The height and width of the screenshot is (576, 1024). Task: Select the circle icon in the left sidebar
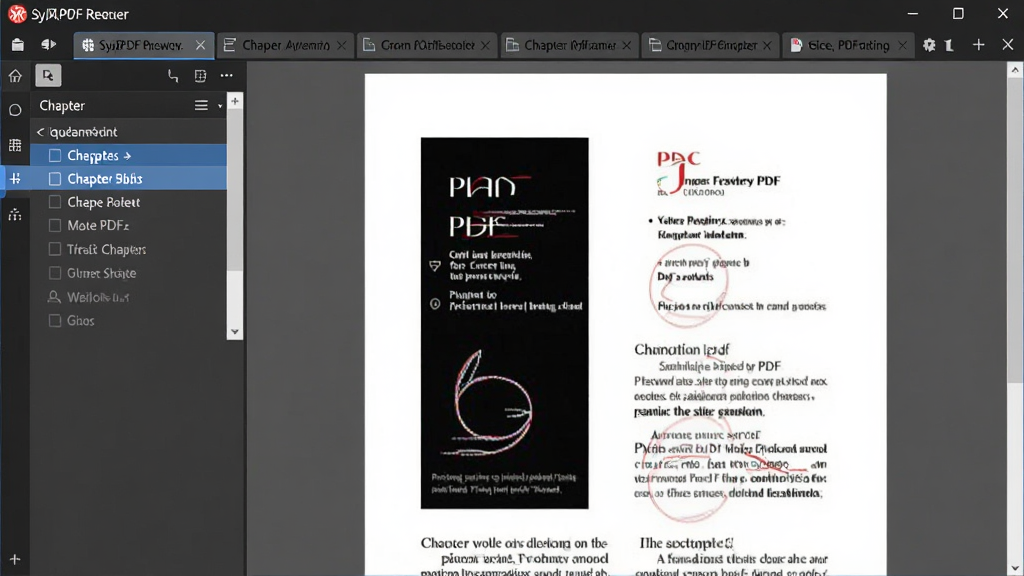pyautogui.click(x=15, y=110)
